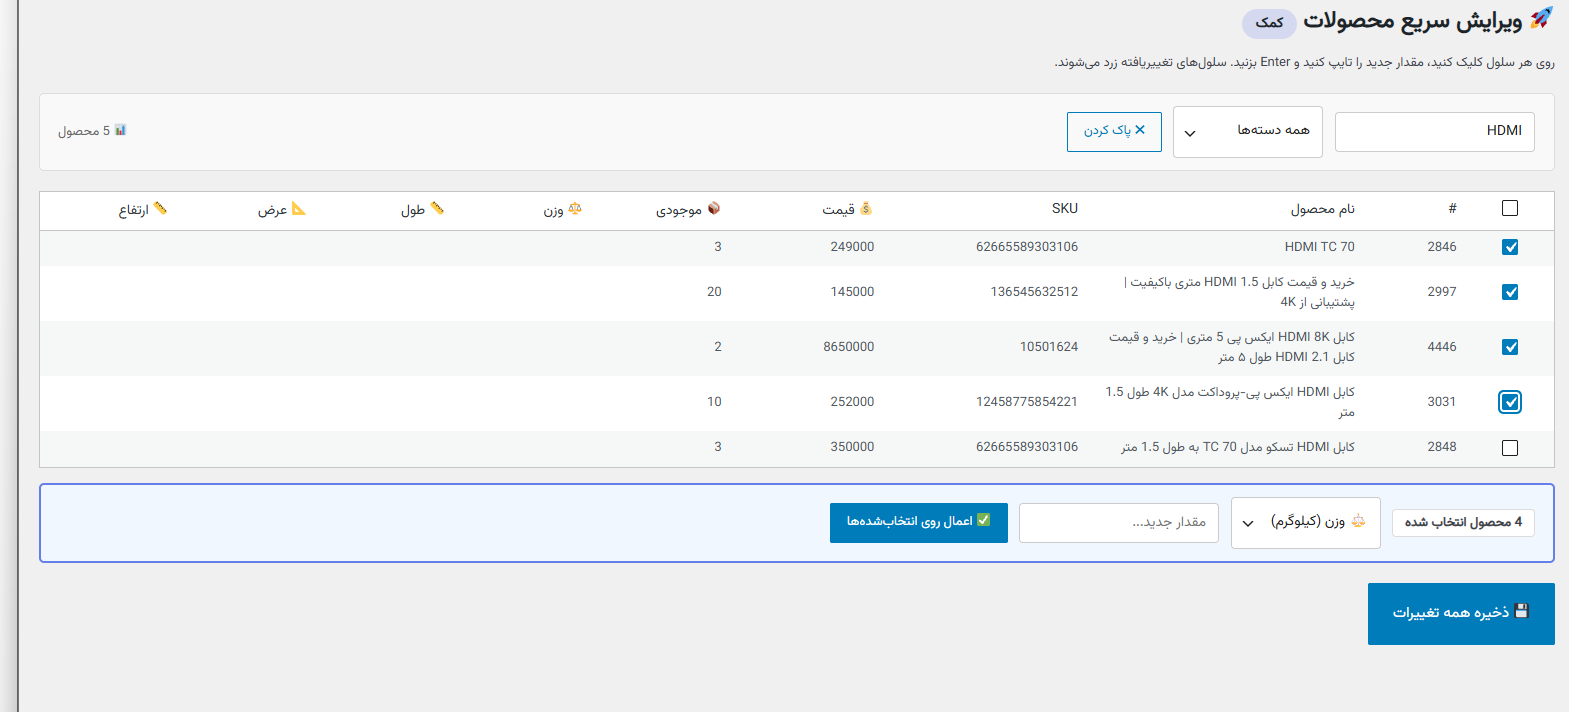Click the ID cell 2997

1442,292
